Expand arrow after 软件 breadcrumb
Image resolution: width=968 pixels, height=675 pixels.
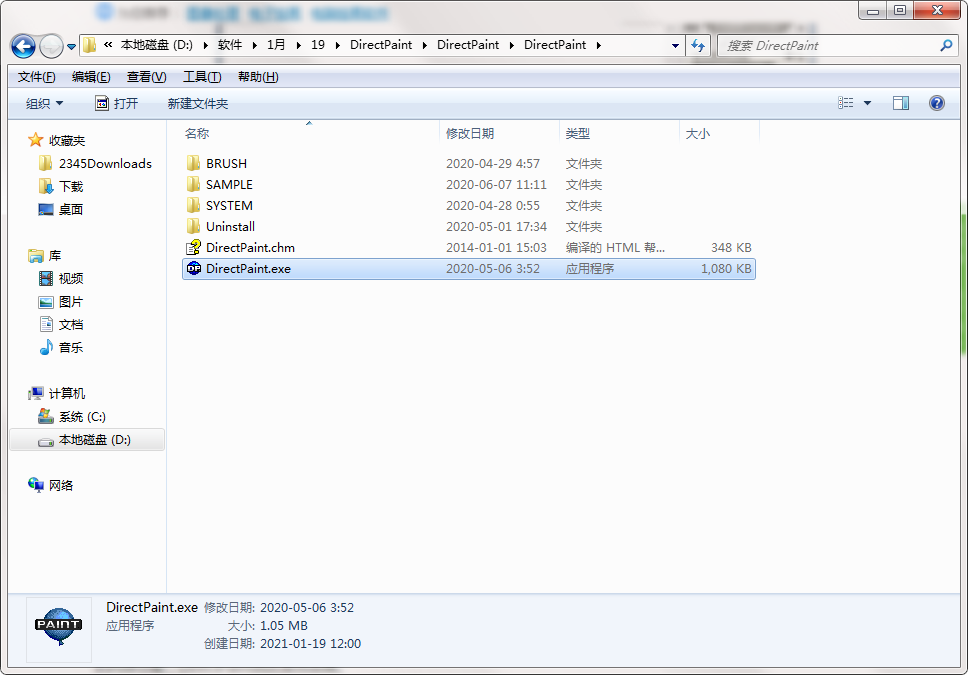[254, 45]
